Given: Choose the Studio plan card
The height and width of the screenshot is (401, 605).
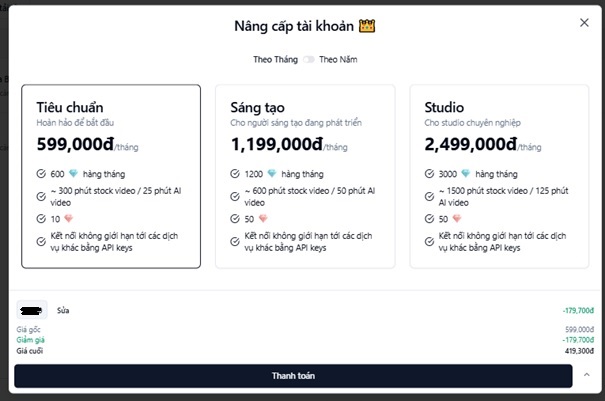Looking at the screenshot, I should [x=498, y=176].
